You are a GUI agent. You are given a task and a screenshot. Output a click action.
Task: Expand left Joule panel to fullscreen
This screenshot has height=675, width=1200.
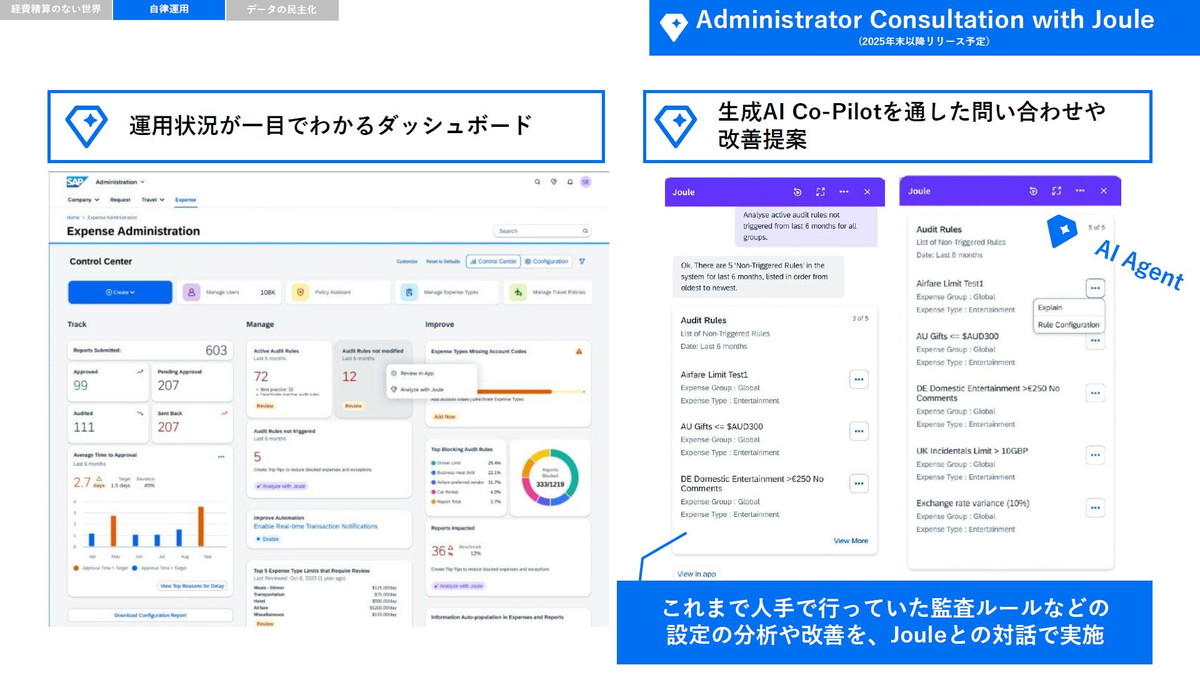click(820, 192)
